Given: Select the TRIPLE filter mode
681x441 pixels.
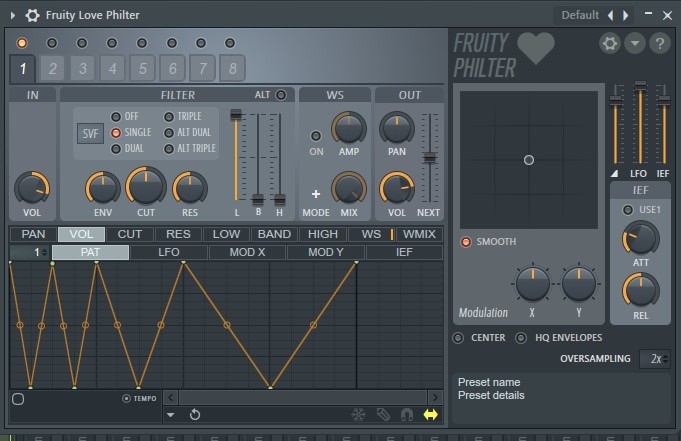Looking at the screenshot, I should [x=169, y=117].
